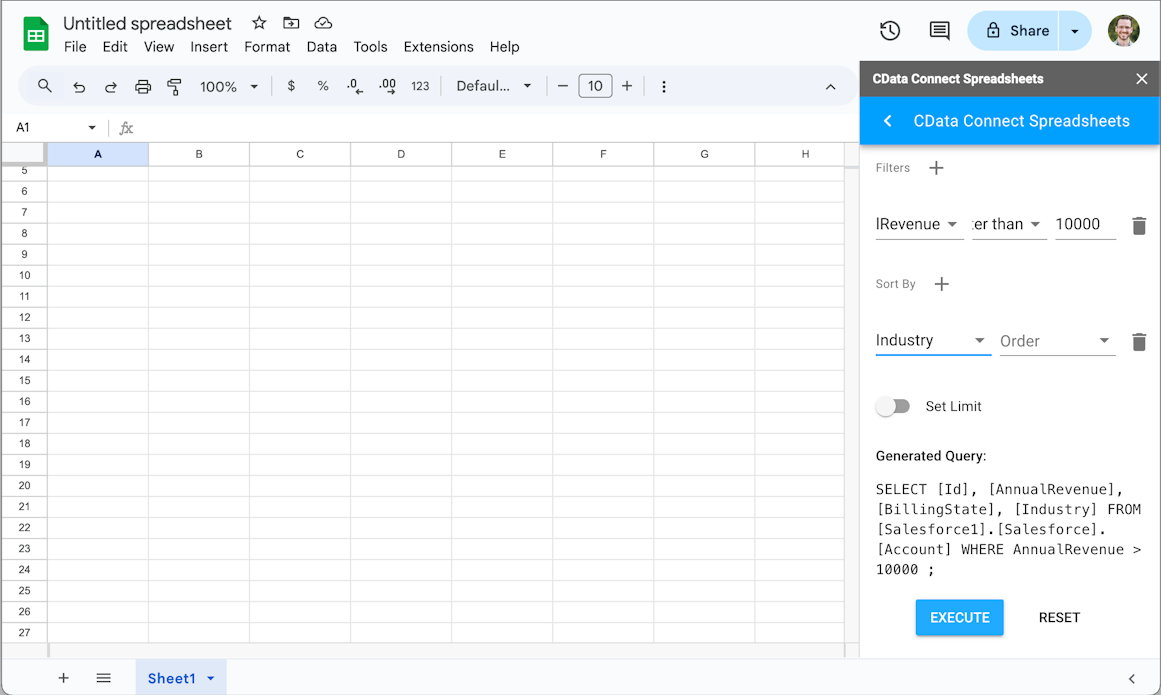
Task: Switch to Sheet1 tab
Action: 172,678
